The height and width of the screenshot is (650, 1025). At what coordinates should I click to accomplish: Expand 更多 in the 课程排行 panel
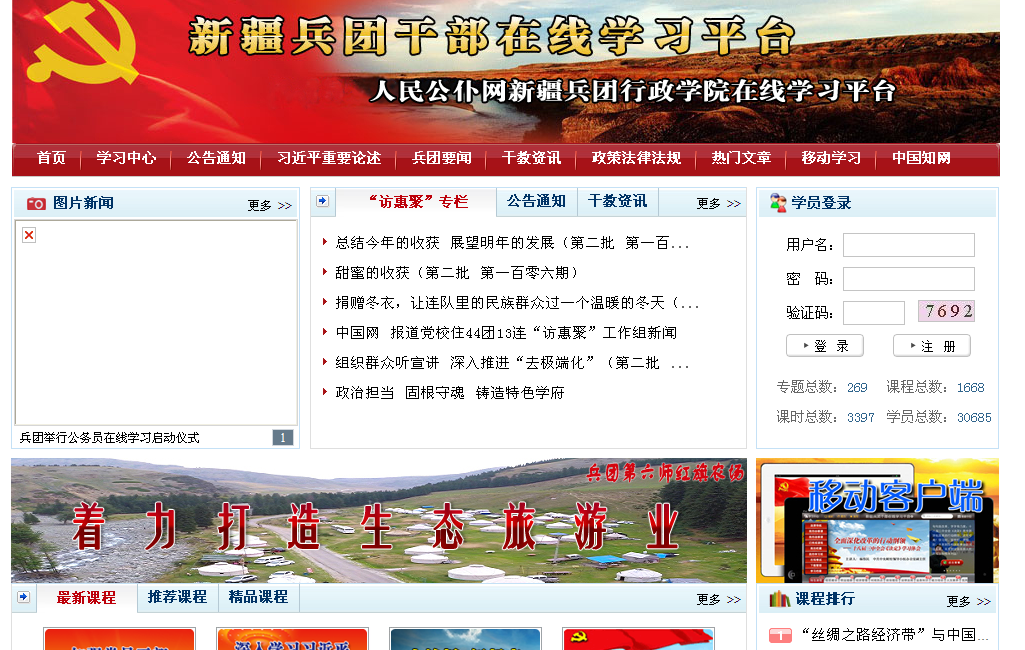click(968, 601)
